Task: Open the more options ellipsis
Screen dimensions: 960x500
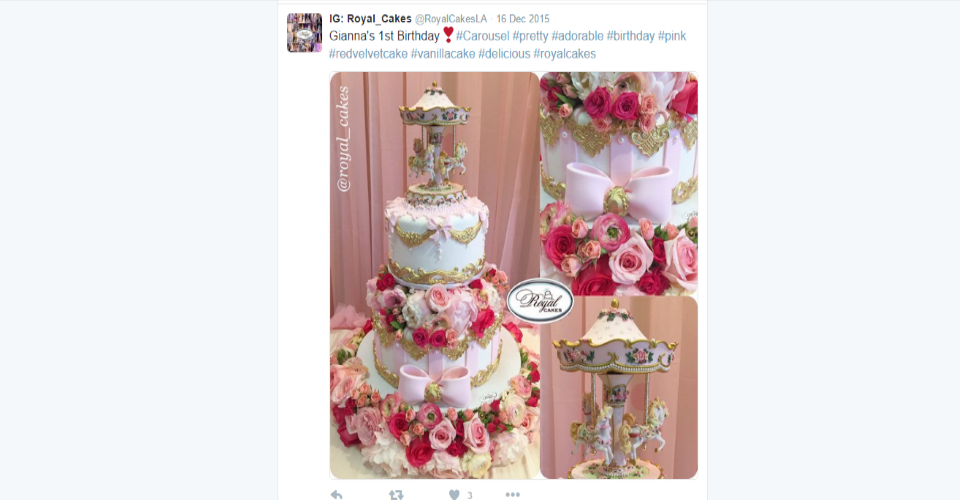Action: tap(512, 494)
